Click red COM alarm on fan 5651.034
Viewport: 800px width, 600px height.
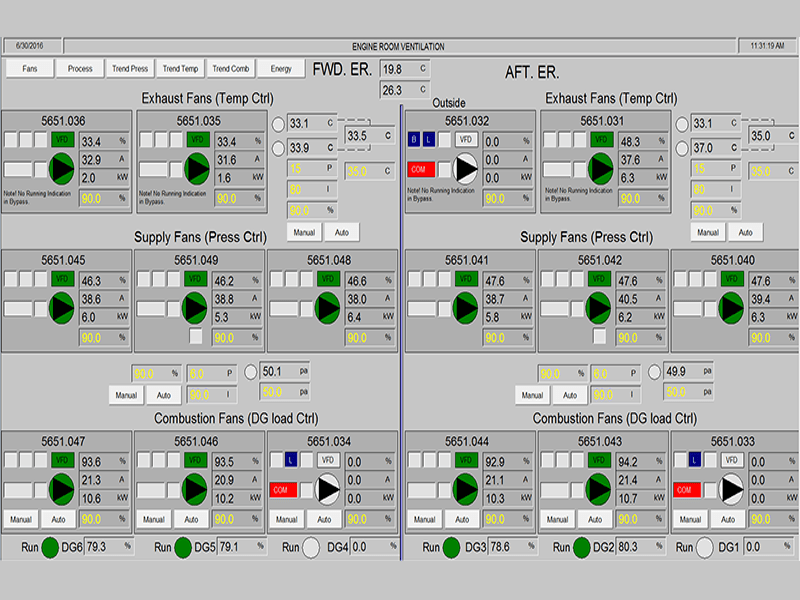pyautogui.click(x=283, y=490)
